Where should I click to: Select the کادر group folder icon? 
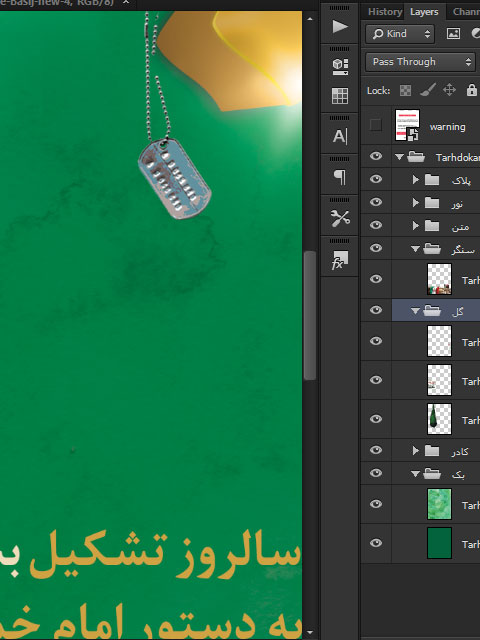(432, 451)
